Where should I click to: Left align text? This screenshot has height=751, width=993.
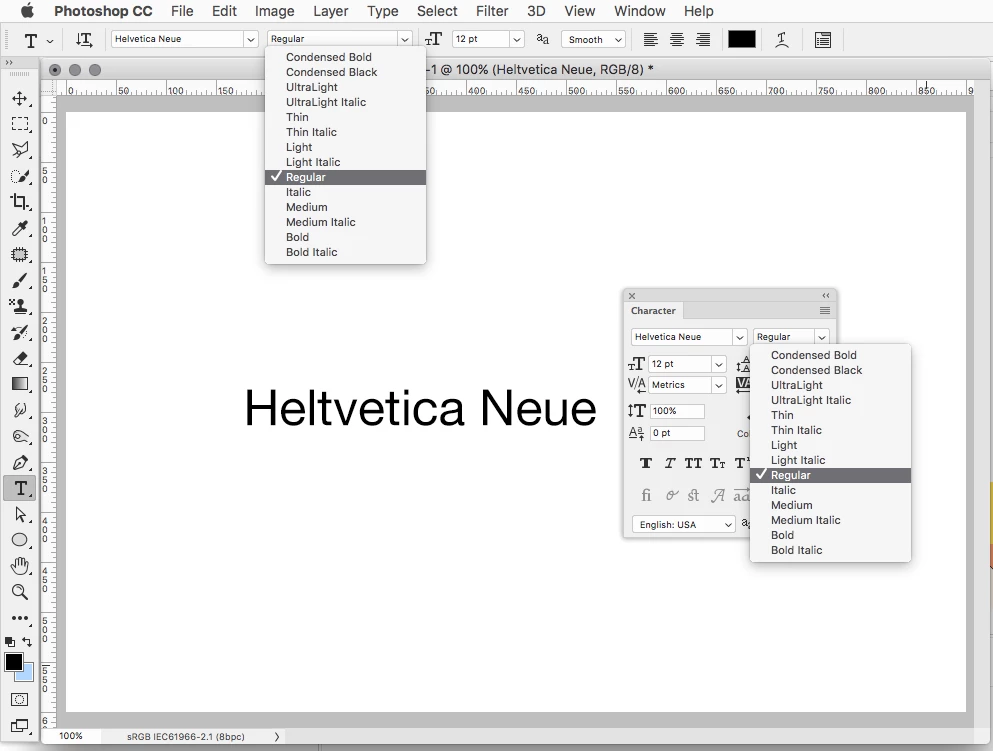click(650, 40)
